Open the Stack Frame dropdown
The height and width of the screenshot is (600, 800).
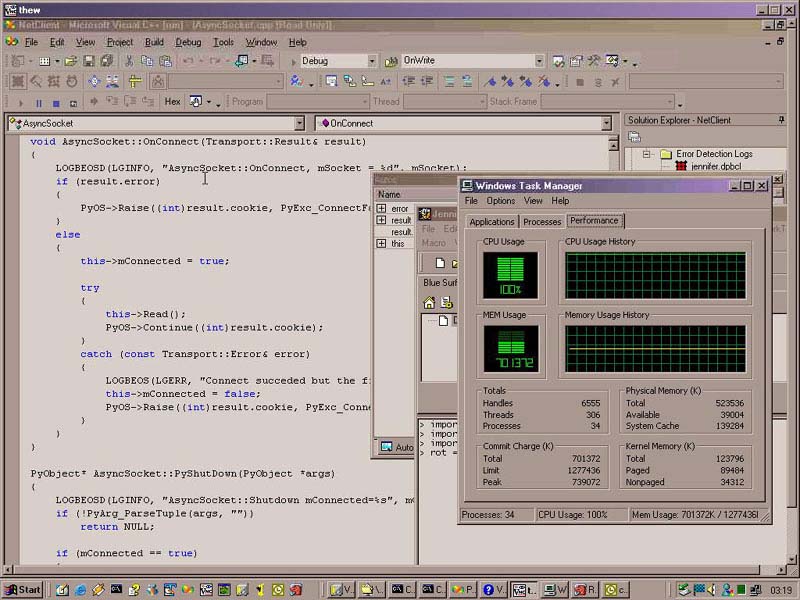click(670, 102)
